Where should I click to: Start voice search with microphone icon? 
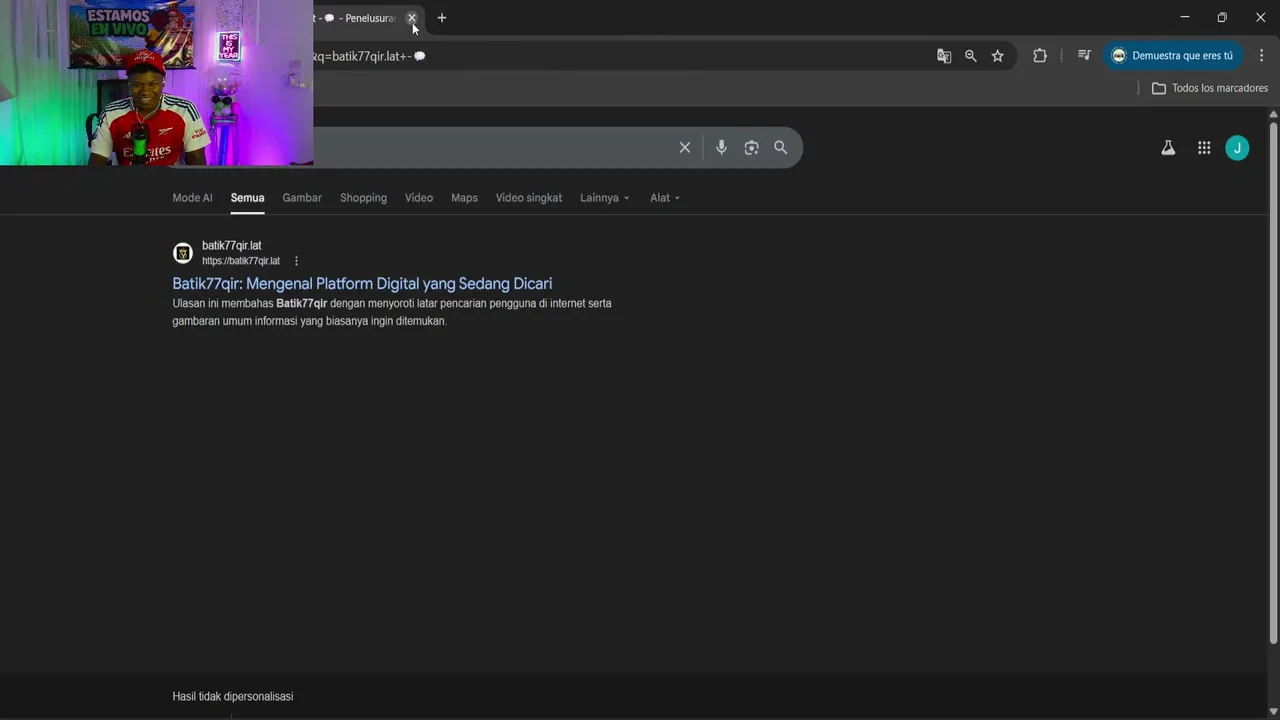click(x=722, y=148)
